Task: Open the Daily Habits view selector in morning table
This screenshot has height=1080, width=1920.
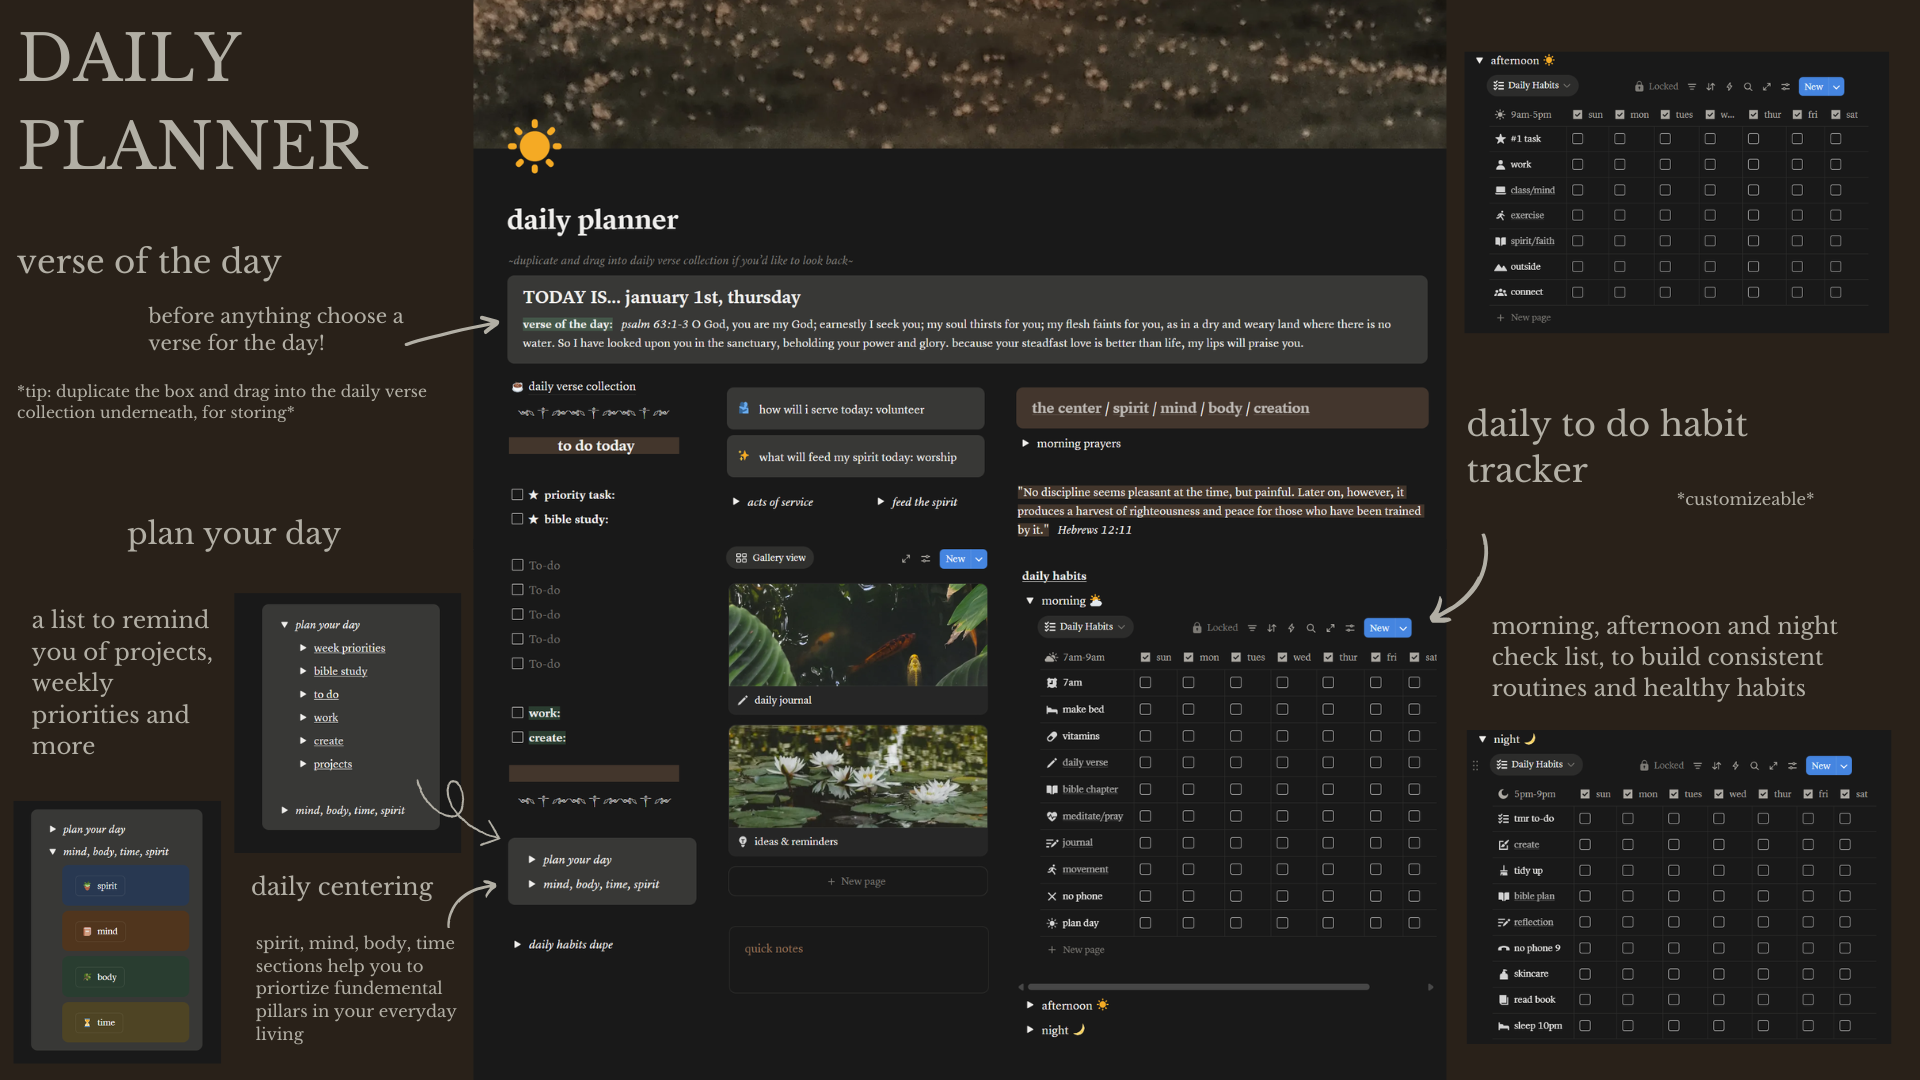Action: (x=1085, y=627)
